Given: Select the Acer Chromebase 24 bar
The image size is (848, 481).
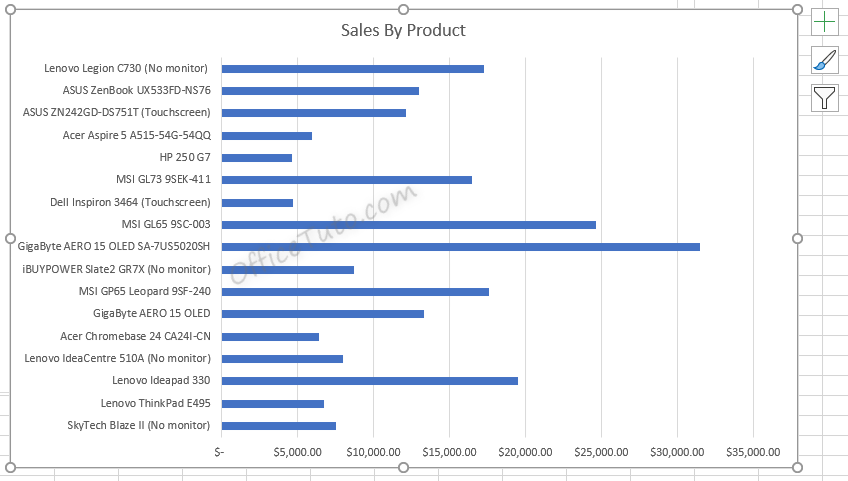Looking at the screenshot, I should (x=270, y=337).
